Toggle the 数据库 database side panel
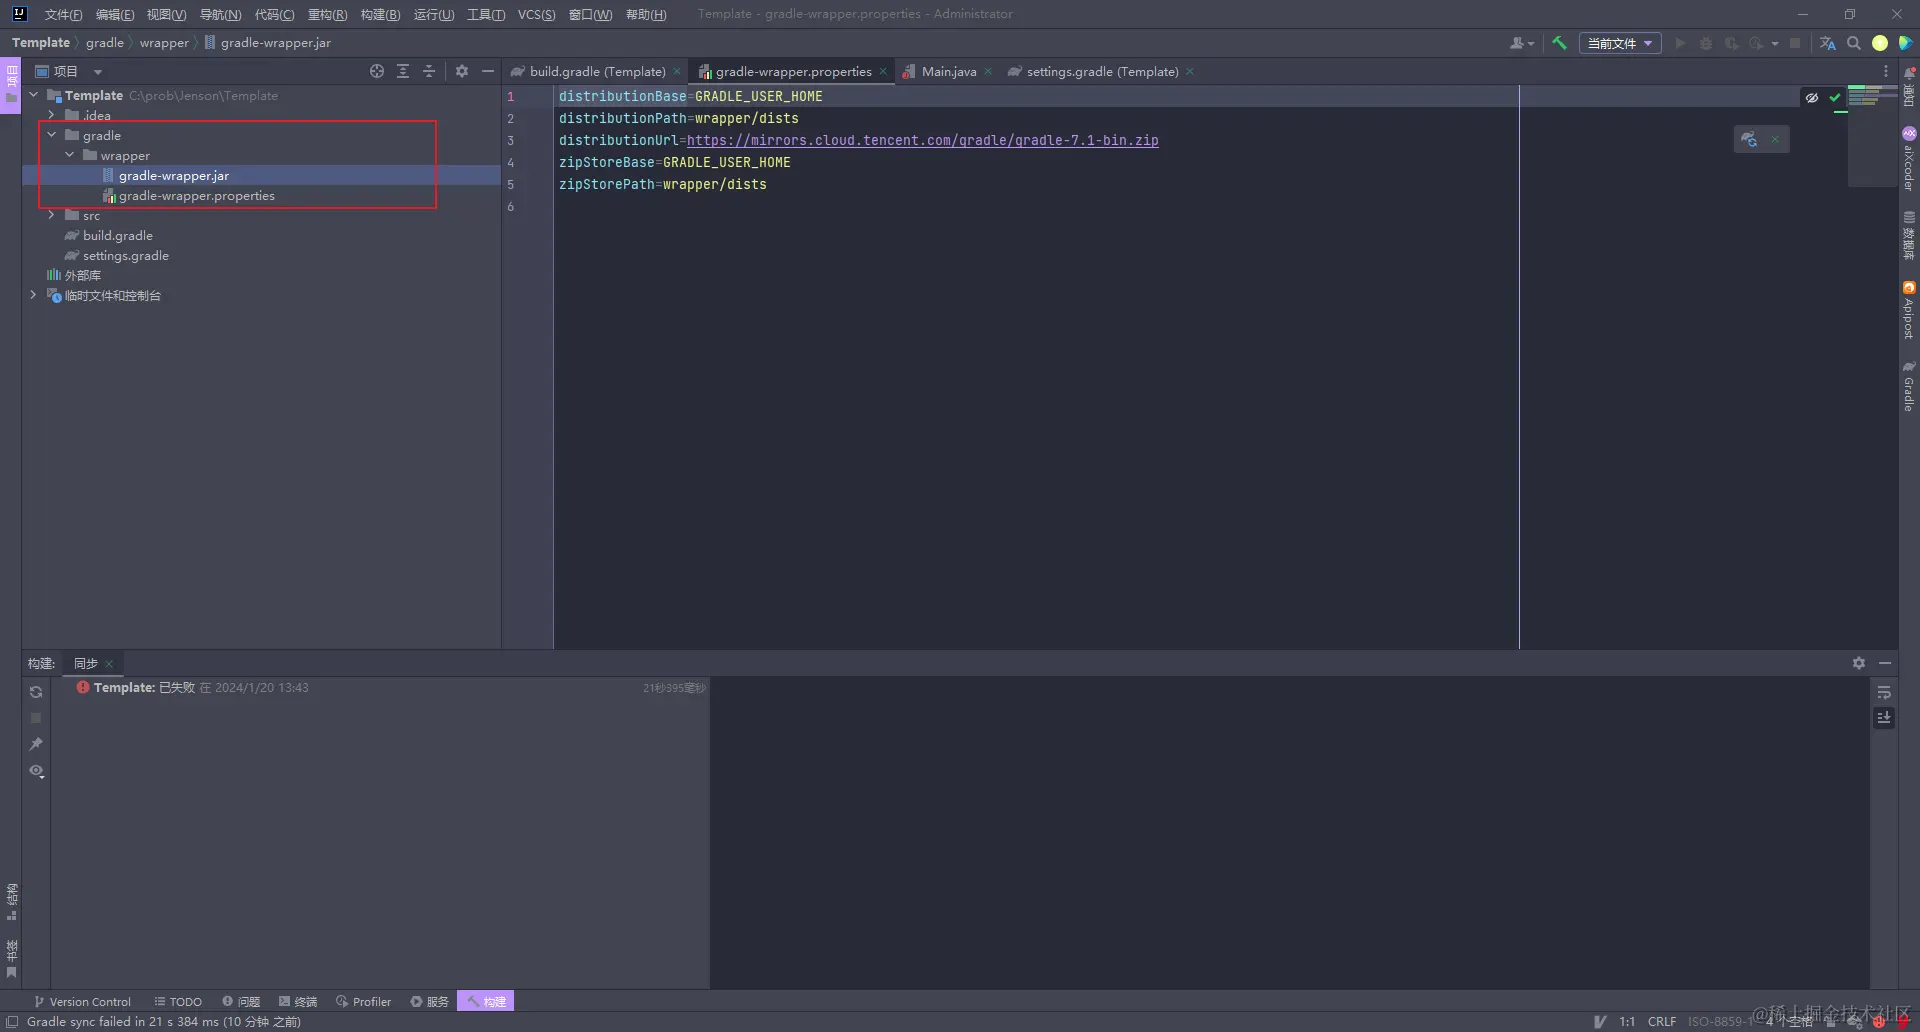Viewport: 1920px width, 1032px height. point(1909,236)
